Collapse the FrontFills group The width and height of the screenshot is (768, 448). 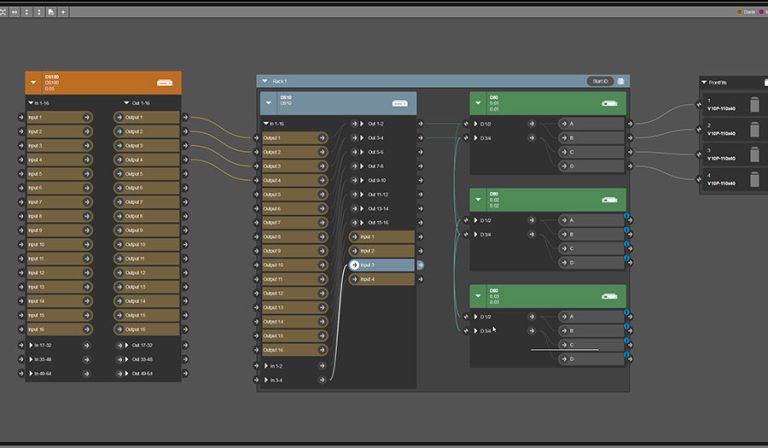click(704, 83)
